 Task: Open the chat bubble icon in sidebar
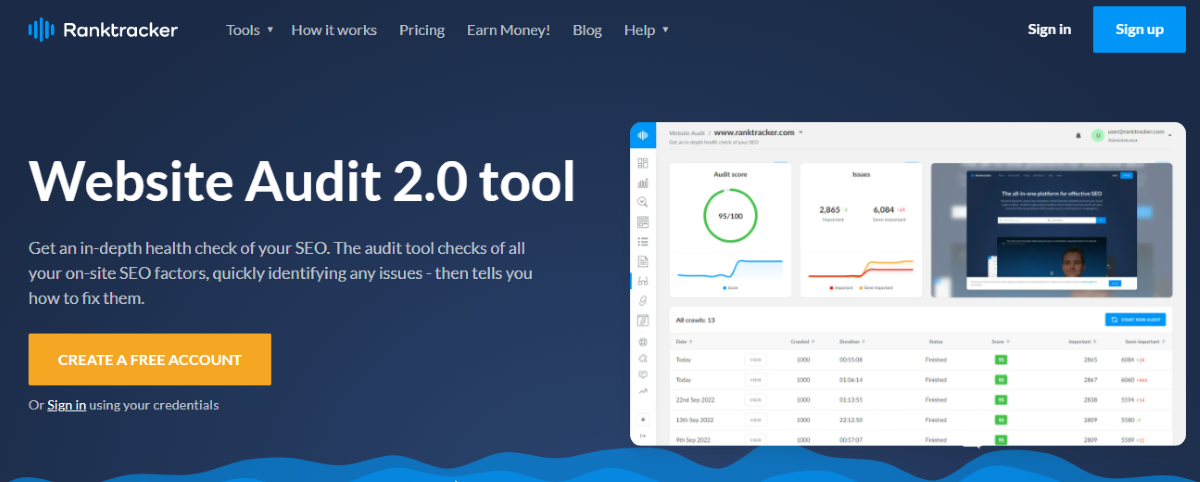[642, 375]
